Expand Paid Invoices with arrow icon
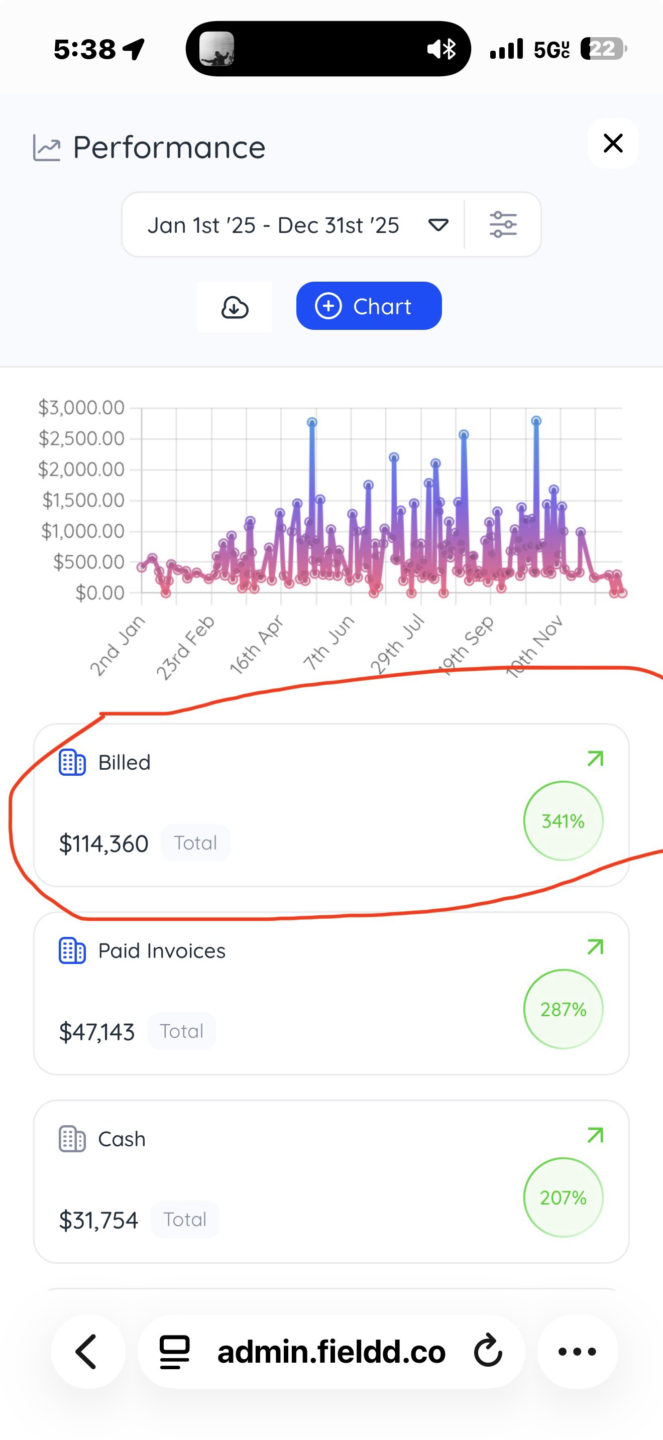 pyautogui.click(x=595, y=947)
